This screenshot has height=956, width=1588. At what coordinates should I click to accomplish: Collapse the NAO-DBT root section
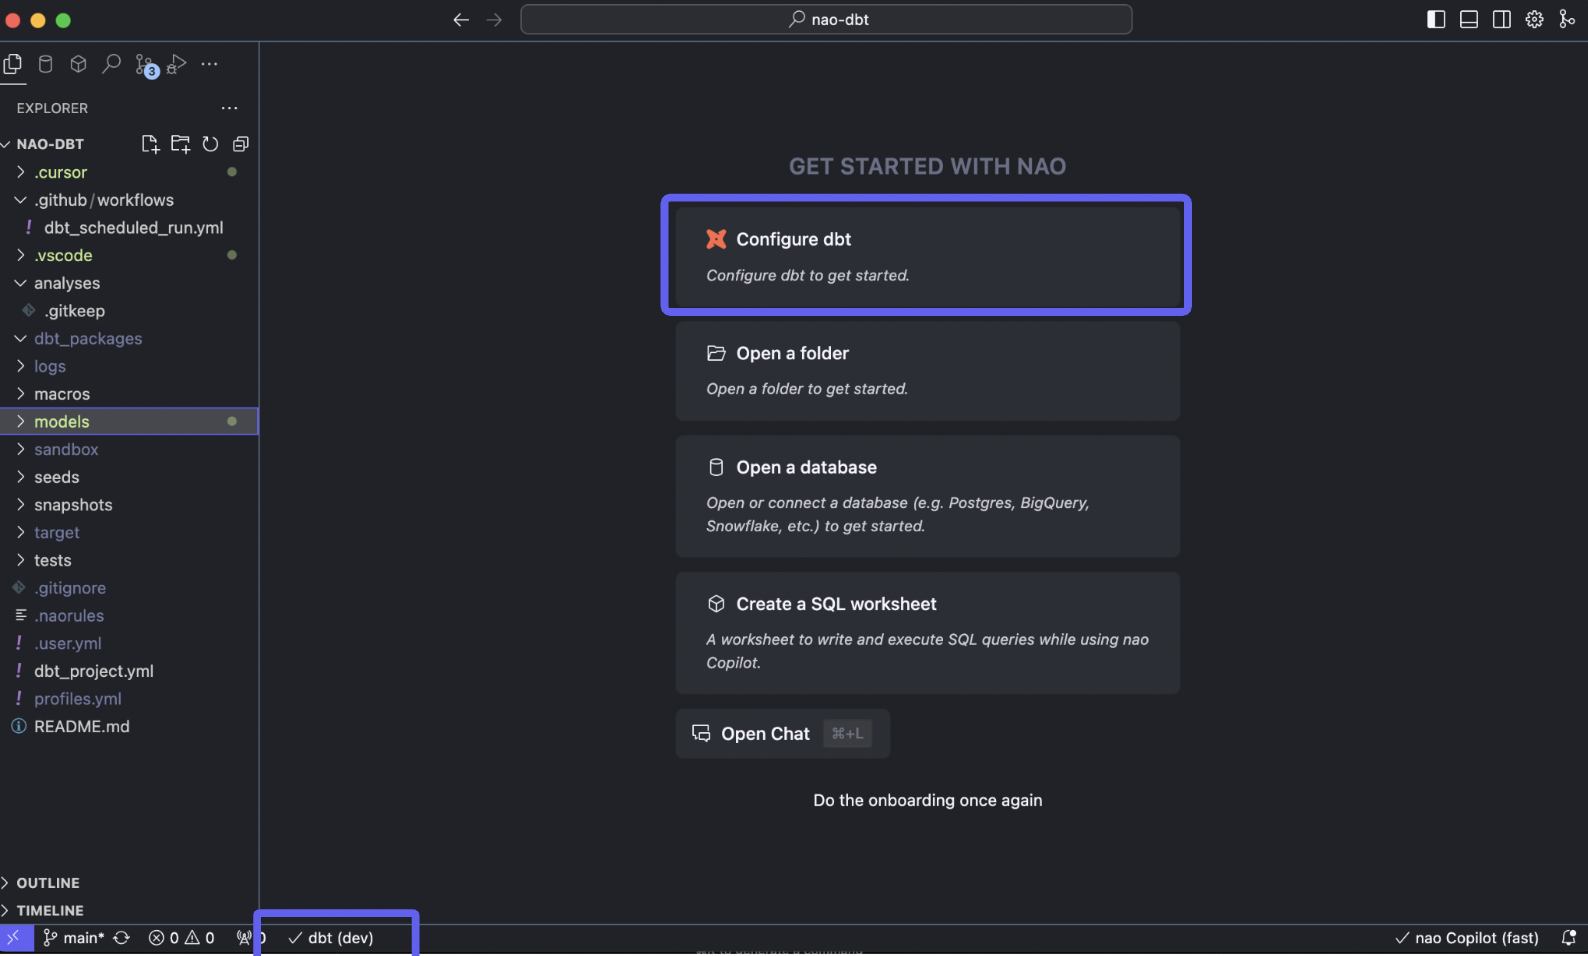tap(50, 144)
